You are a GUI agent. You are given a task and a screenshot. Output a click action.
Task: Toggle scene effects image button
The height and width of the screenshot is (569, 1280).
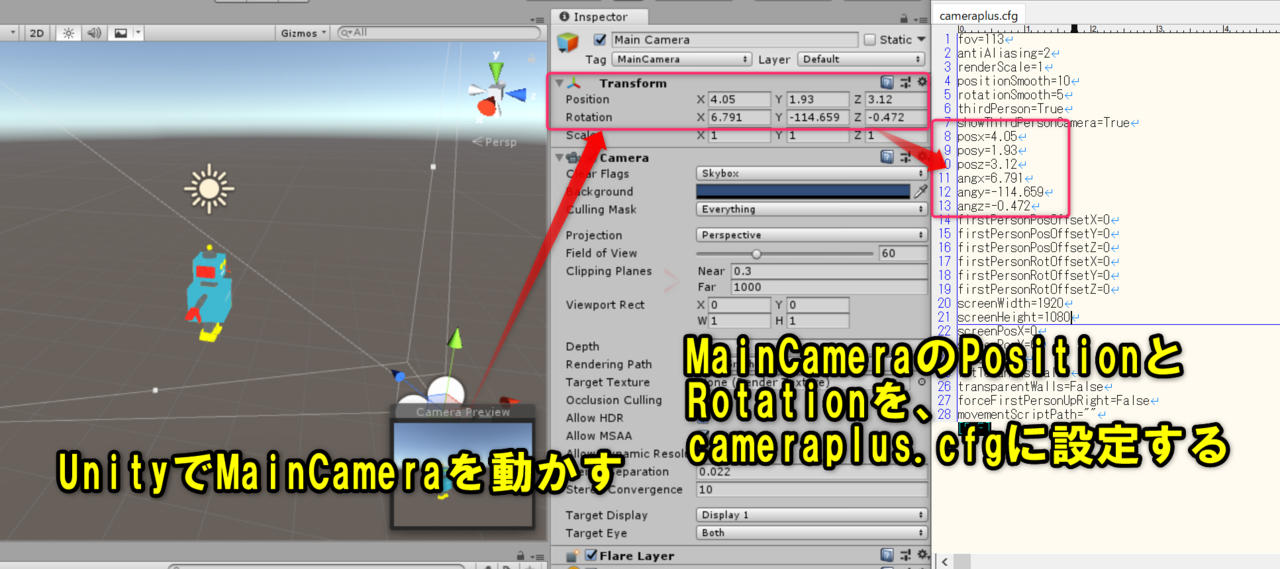point(120,33)
